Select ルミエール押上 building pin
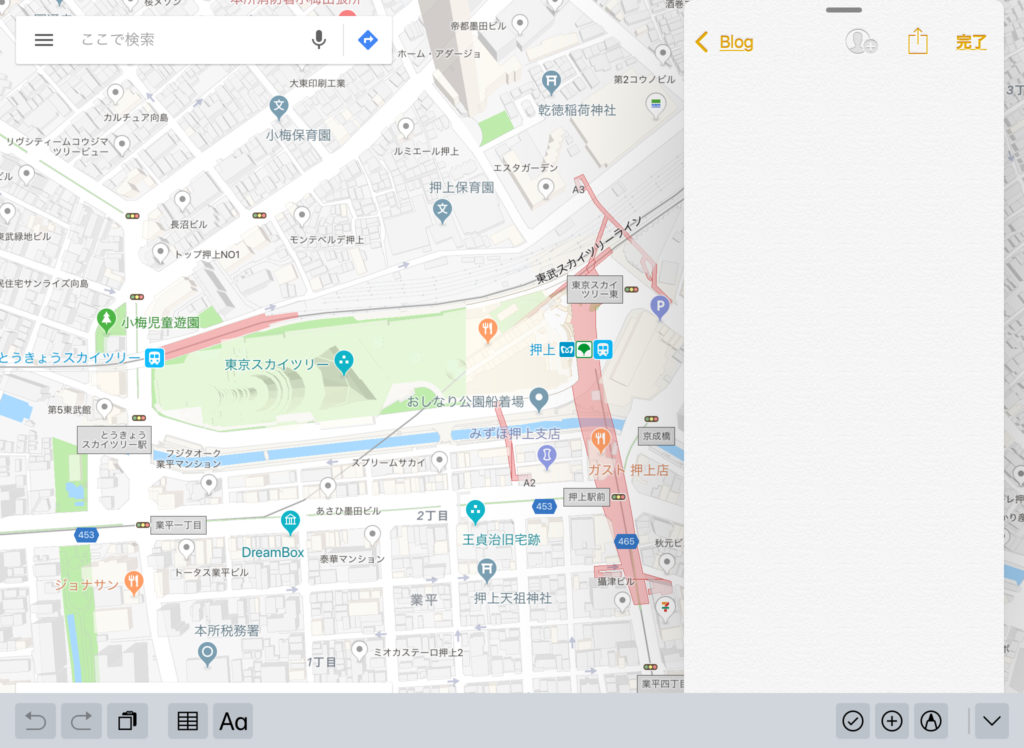Screen dimensions: 1024x748 pyautogui.click(x=406, y=127)
